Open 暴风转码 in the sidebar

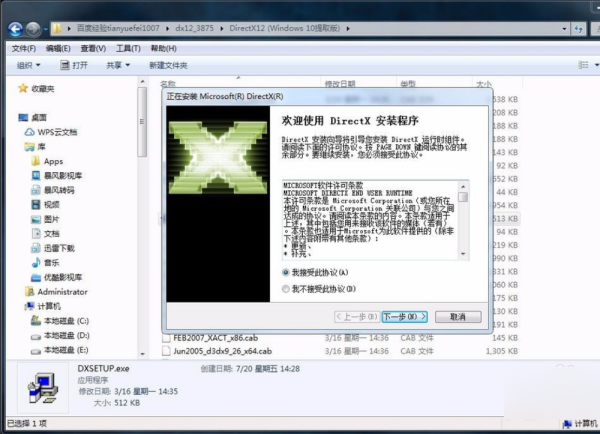[53, 190]
